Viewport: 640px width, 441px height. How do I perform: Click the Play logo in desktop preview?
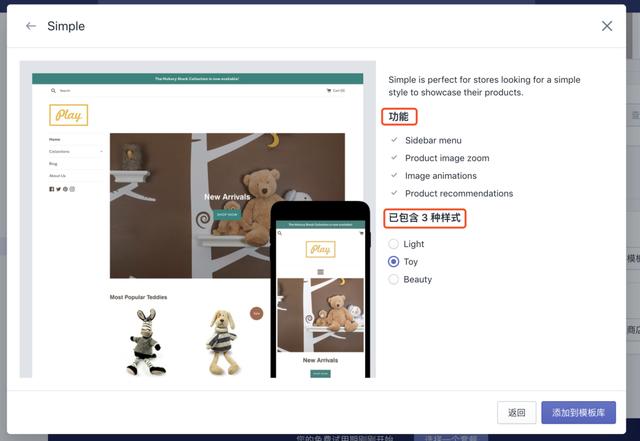(x=69, y=115)
